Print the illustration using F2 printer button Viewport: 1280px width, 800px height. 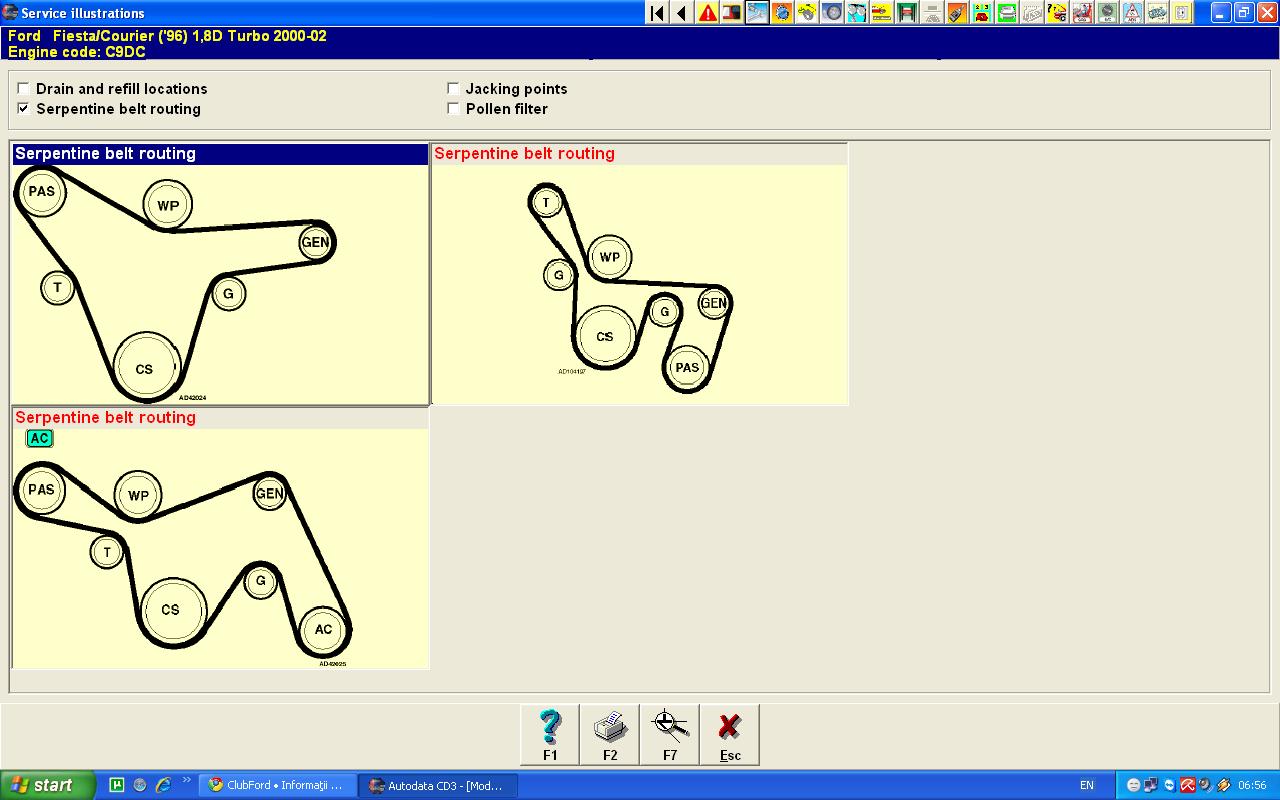[x=610, y=734]
